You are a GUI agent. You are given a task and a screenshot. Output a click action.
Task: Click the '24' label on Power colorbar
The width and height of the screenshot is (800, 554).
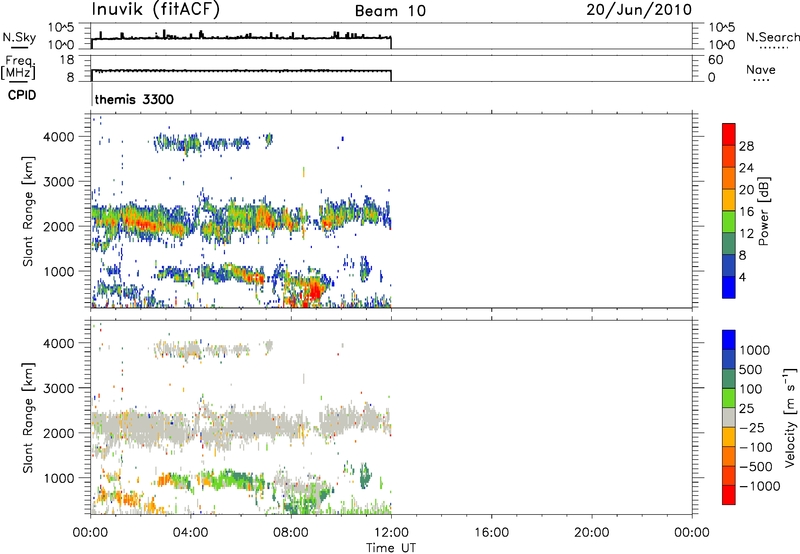tap(746, 168)
